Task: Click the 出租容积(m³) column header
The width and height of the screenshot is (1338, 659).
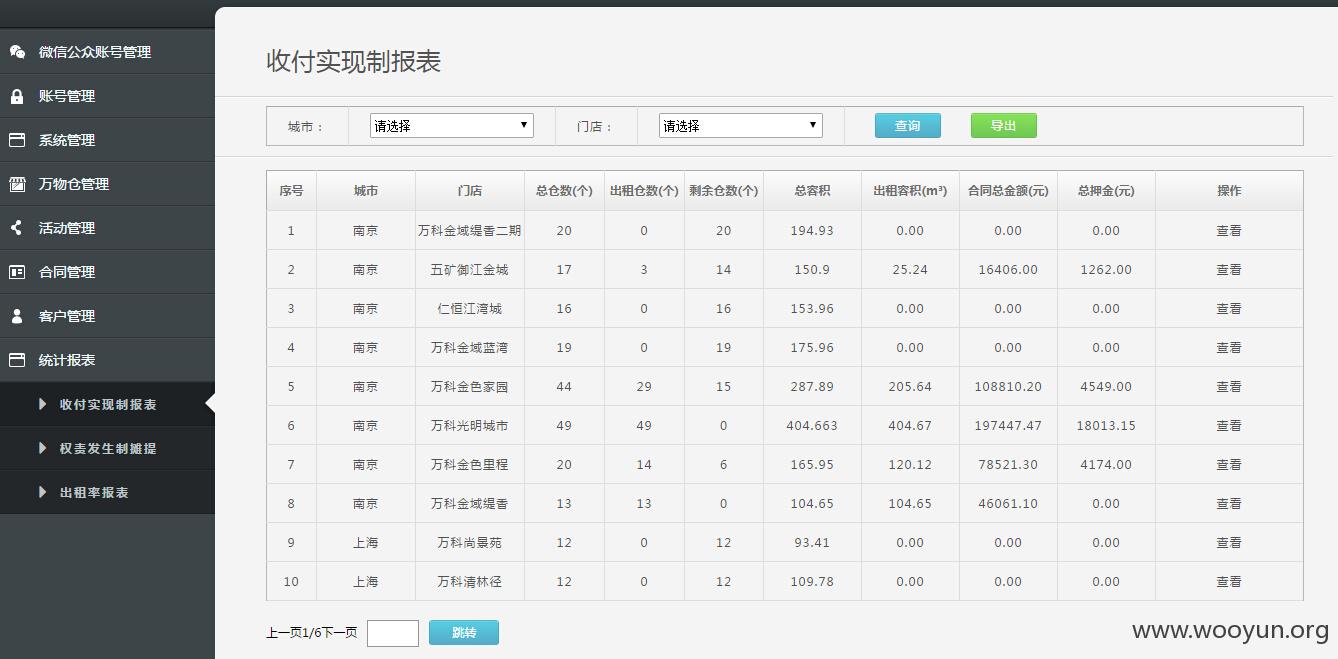Action: click(x=910, y=190)
